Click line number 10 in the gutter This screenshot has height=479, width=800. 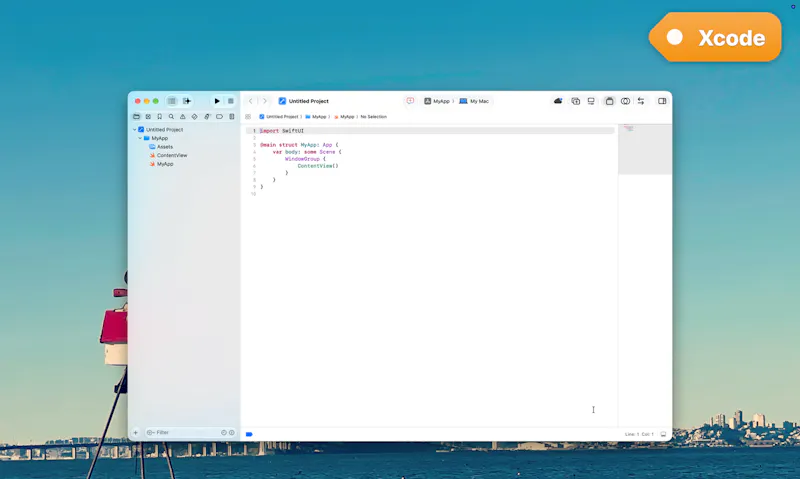[253, 194]
